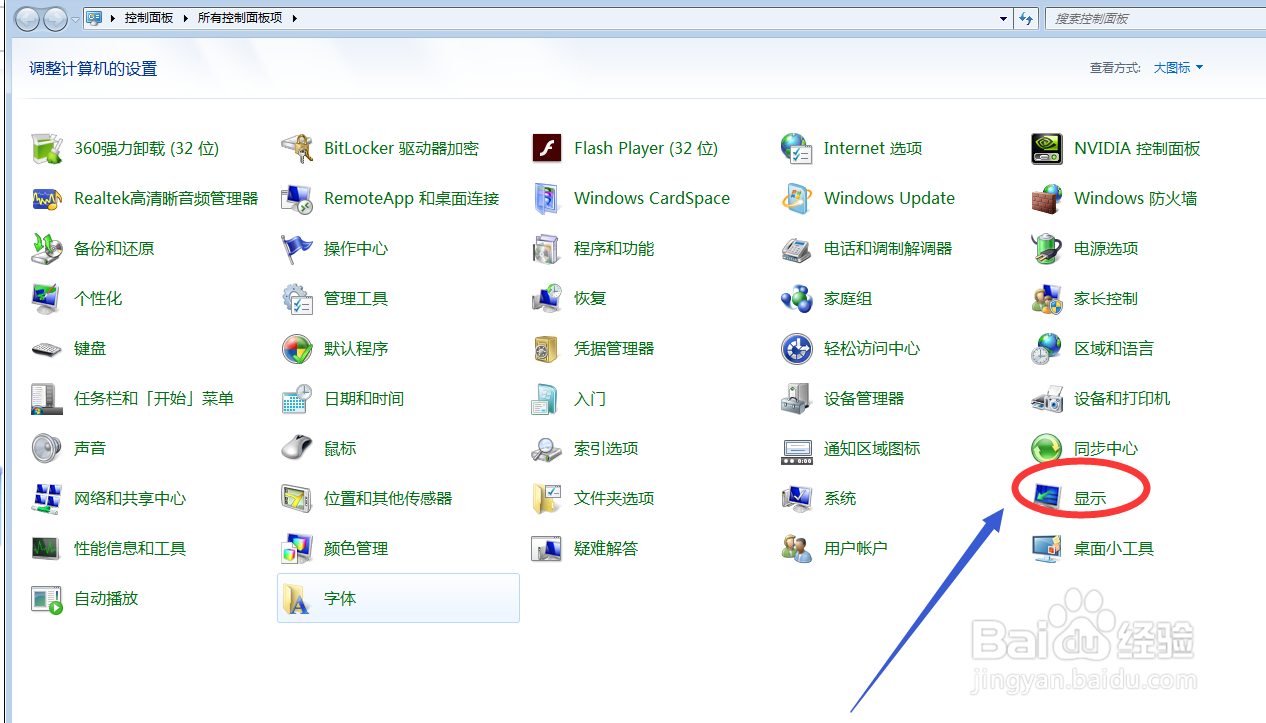Open 设备和打印机 printer icon

click(x=1047, y=399)
